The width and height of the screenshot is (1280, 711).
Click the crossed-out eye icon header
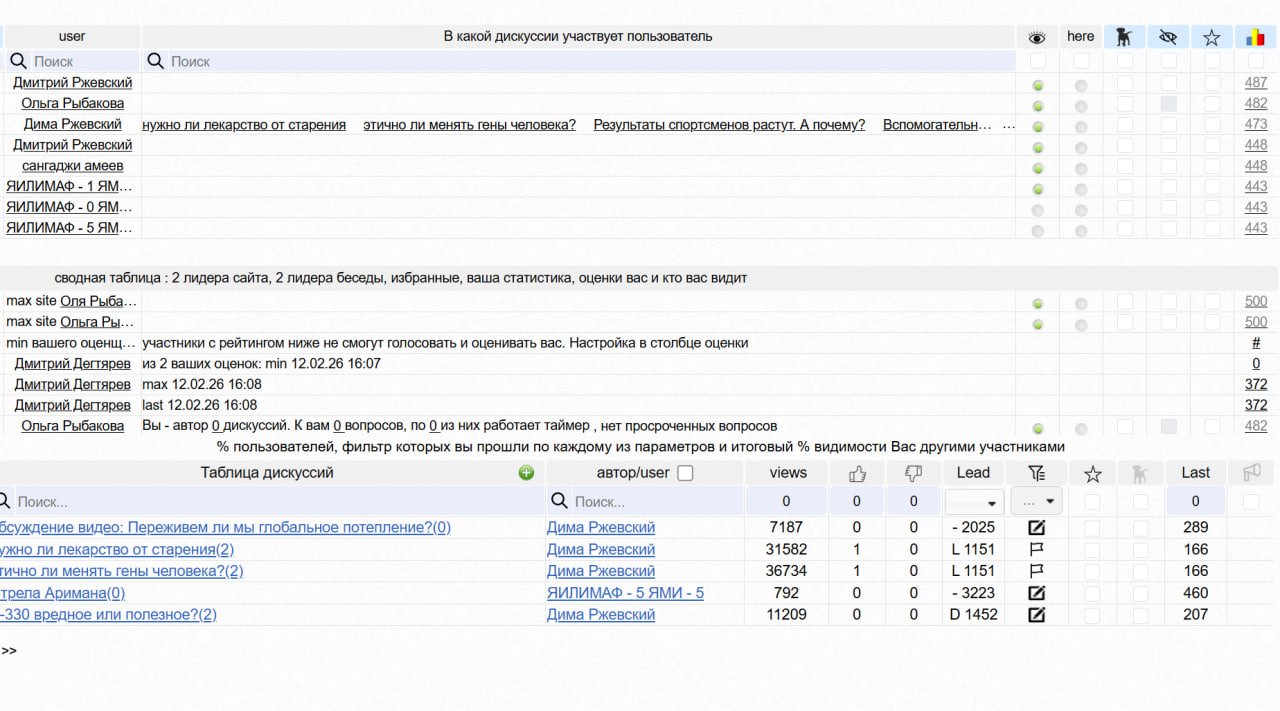[1167, 37]
